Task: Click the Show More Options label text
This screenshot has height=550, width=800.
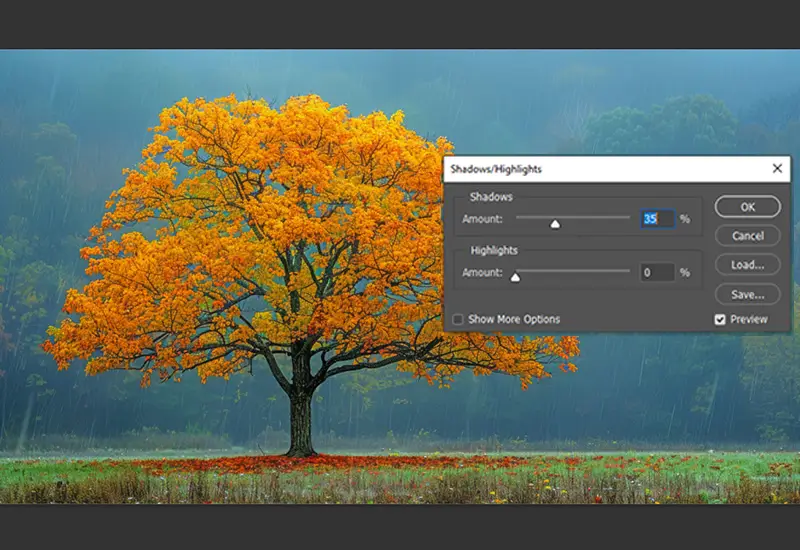Action: coord(514,319)
